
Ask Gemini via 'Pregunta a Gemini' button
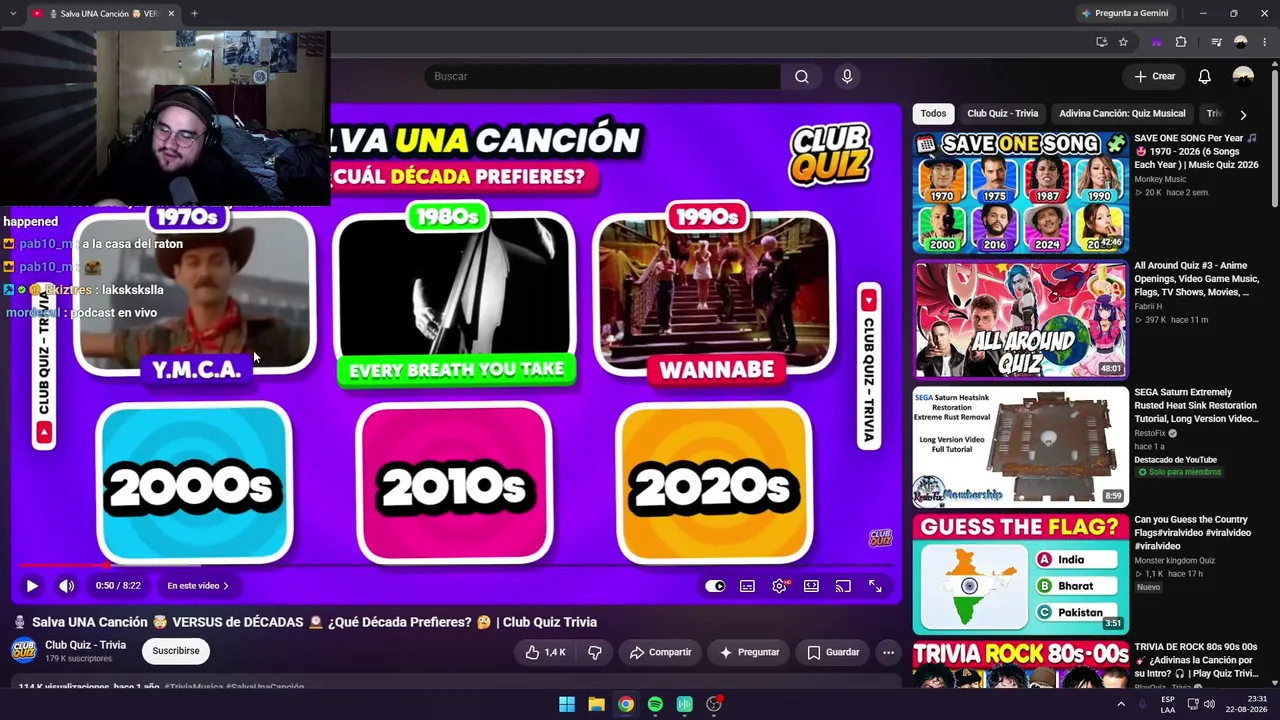1124,13
